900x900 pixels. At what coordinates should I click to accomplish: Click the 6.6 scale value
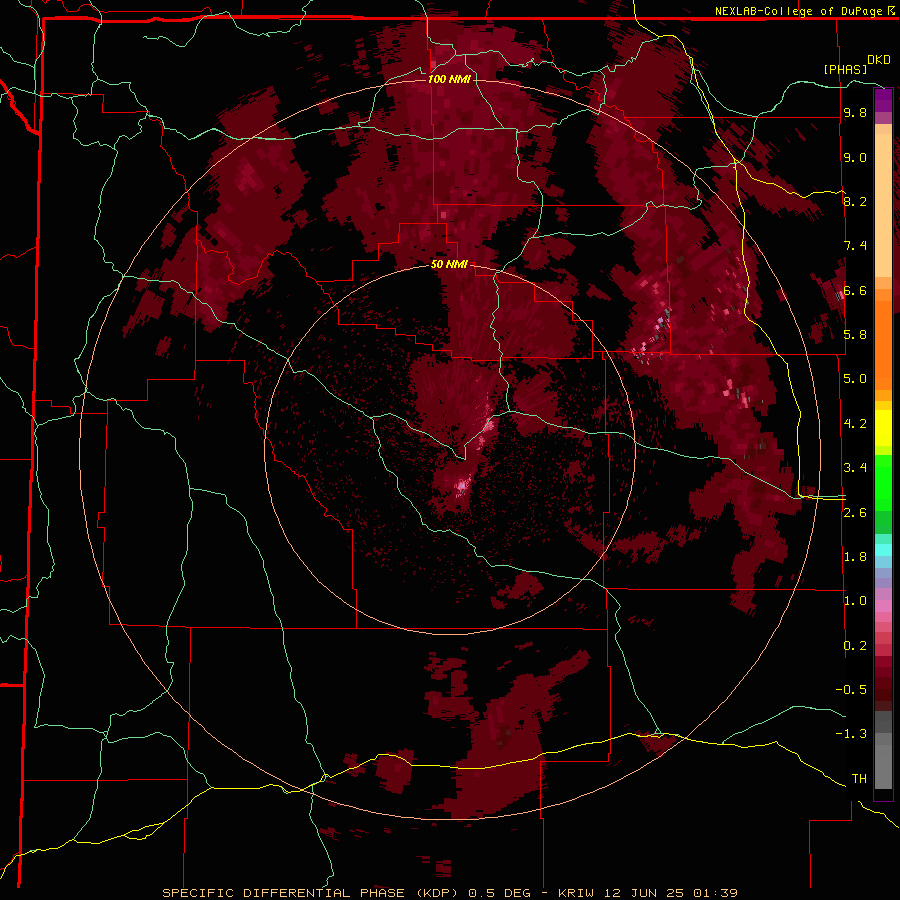point(855,290)
